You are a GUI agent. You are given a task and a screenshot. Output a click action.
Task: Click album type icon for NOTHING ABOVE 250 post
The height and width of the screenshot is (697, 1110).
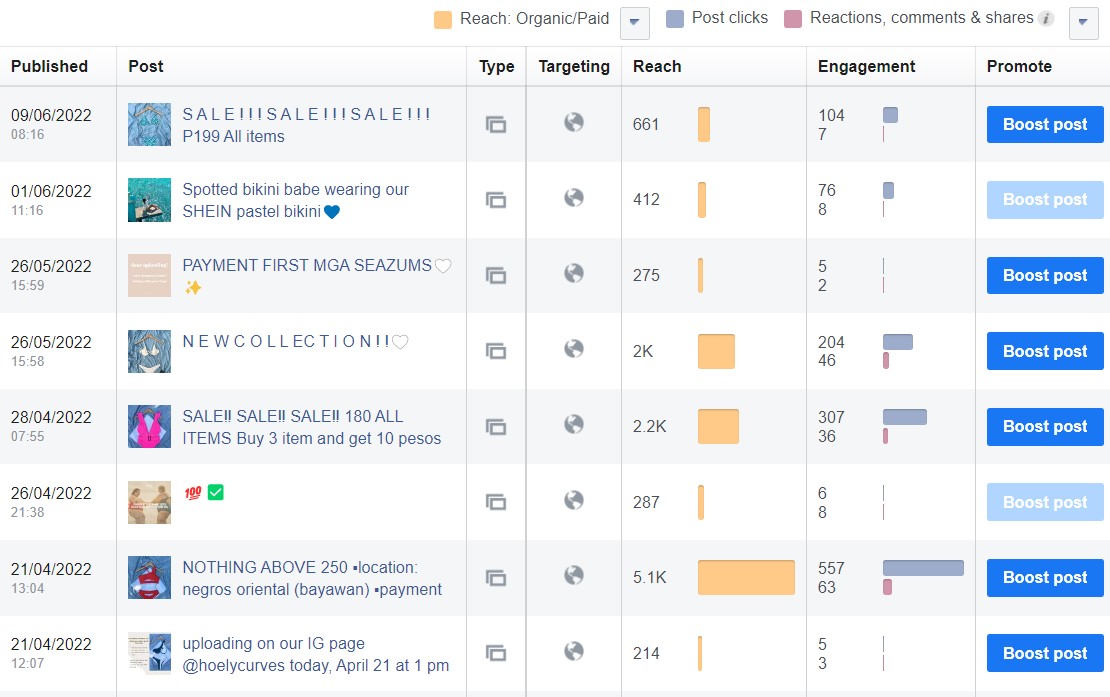click(x=496, y=577)
